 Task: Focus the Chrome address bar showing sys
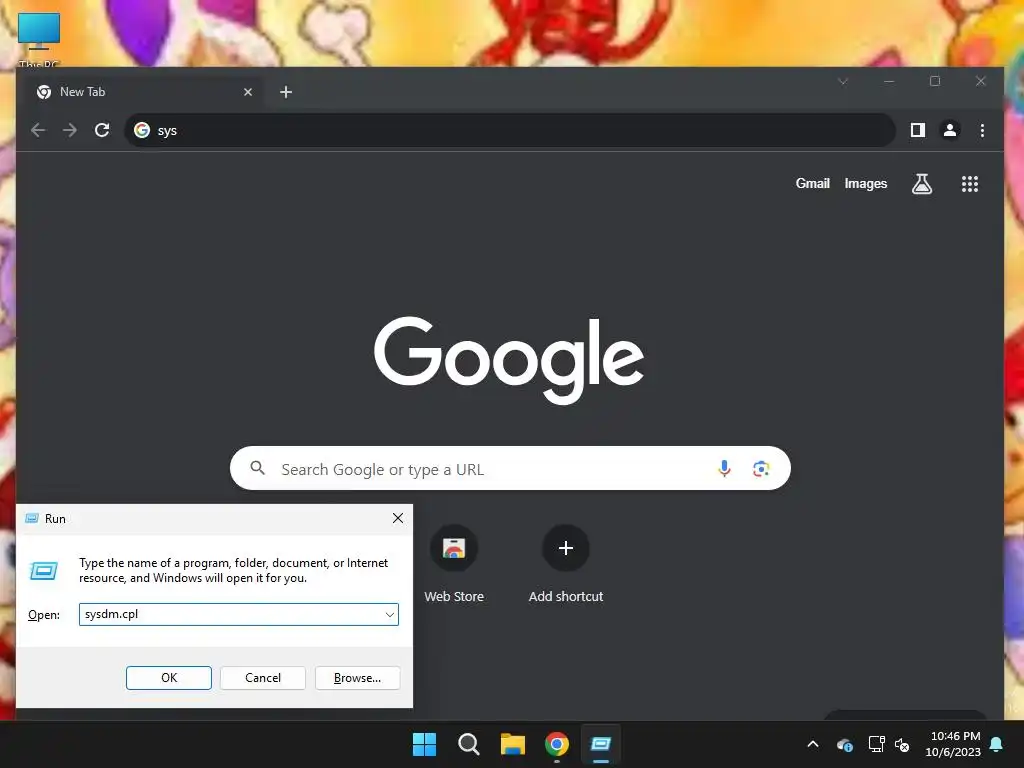[509, 130]
